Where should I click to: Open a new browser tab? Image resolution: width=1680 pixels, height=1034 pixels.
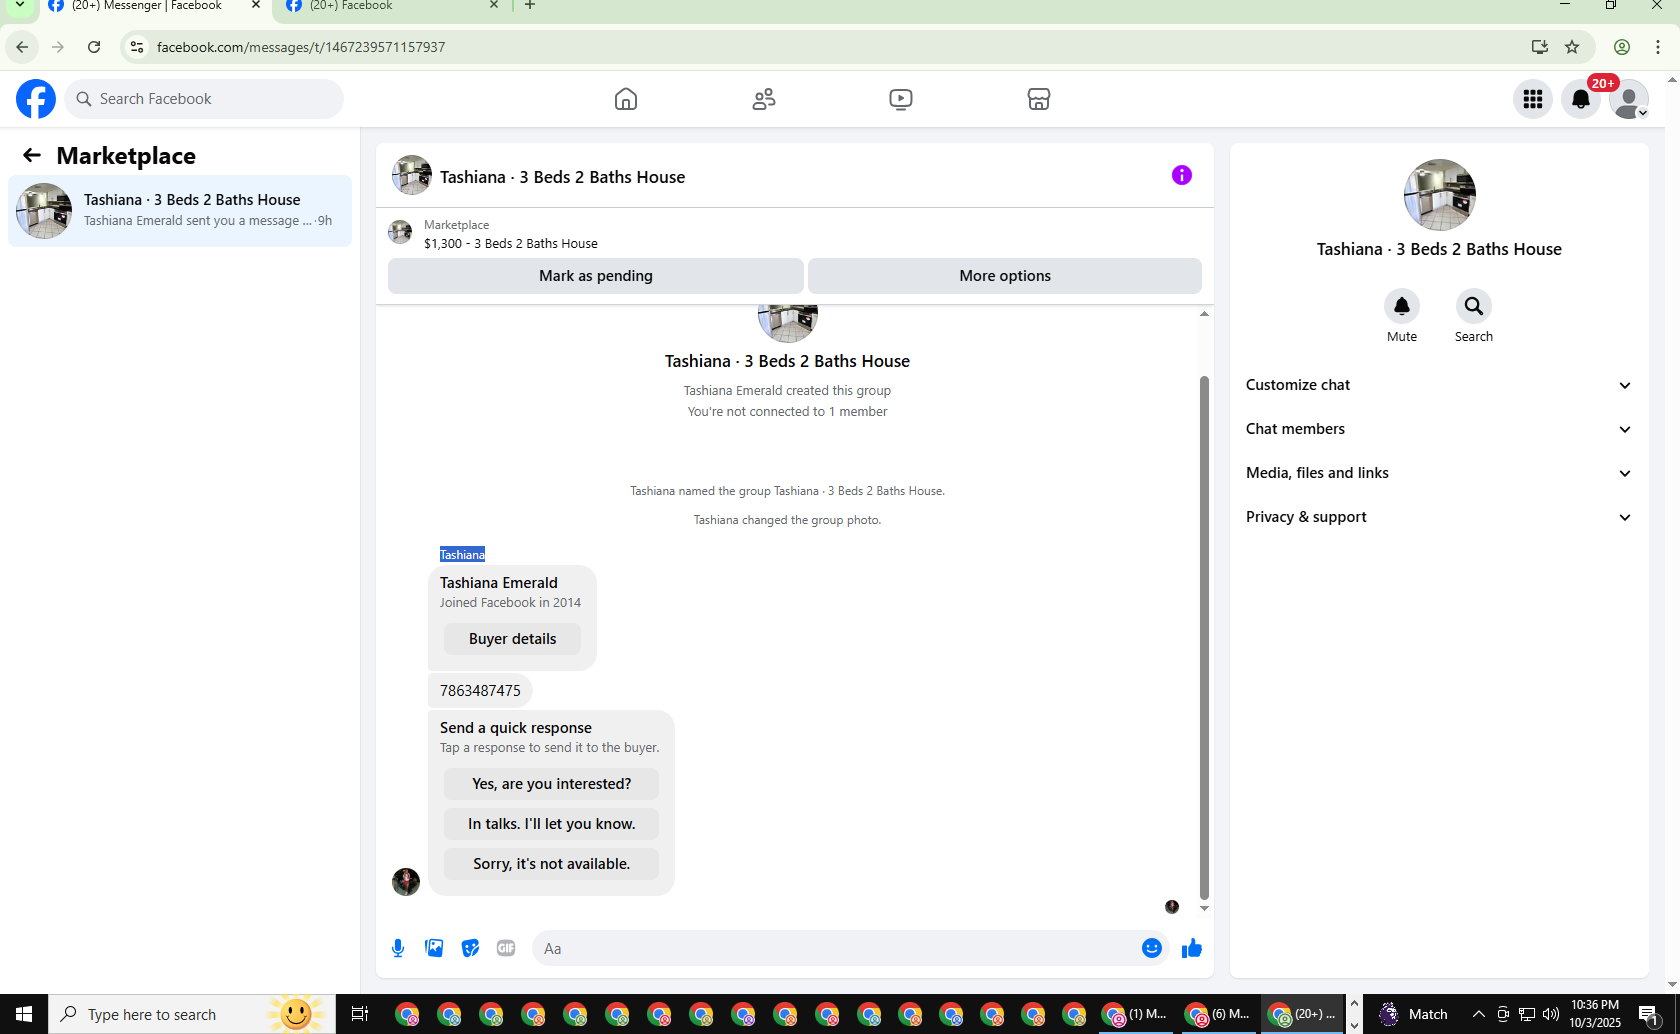(530, 6)
